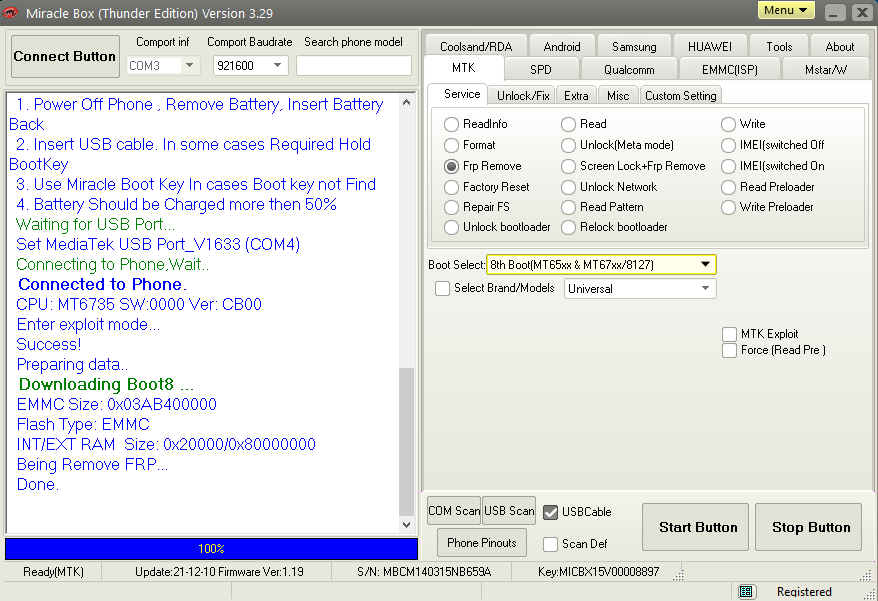
Task: Switch to the Qualcomm tab
Action: [629, 70]
